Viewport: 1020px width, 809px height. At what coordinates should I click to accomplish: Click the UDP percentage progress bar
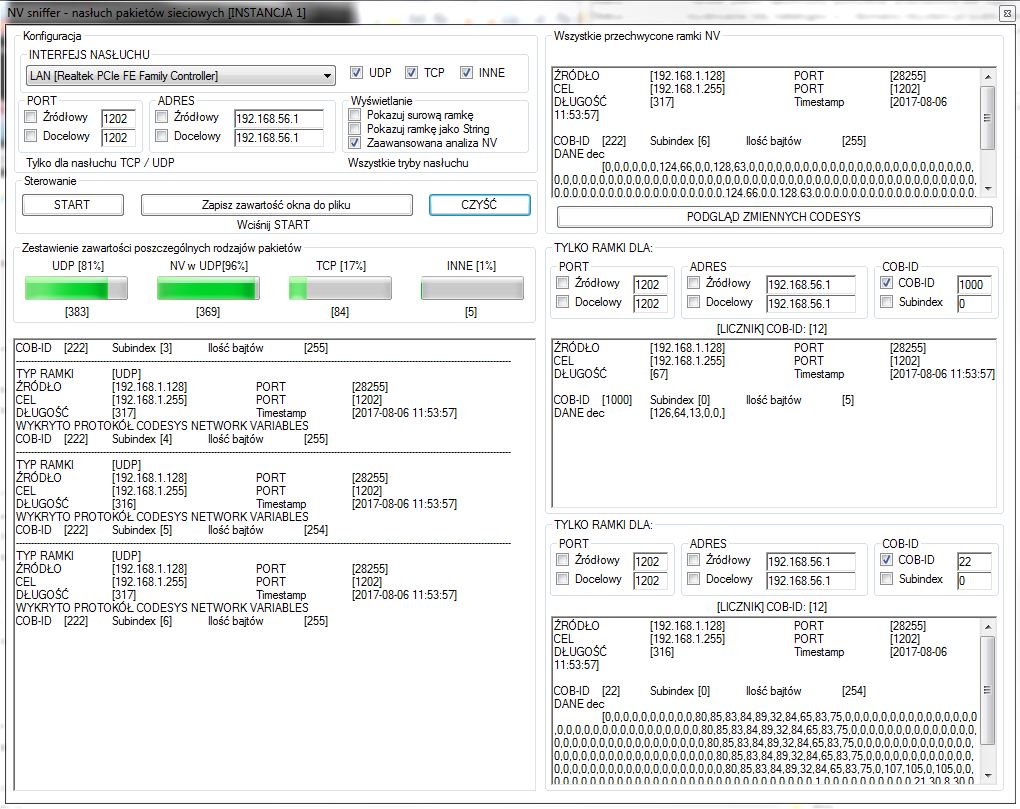(x=76, y=289)
